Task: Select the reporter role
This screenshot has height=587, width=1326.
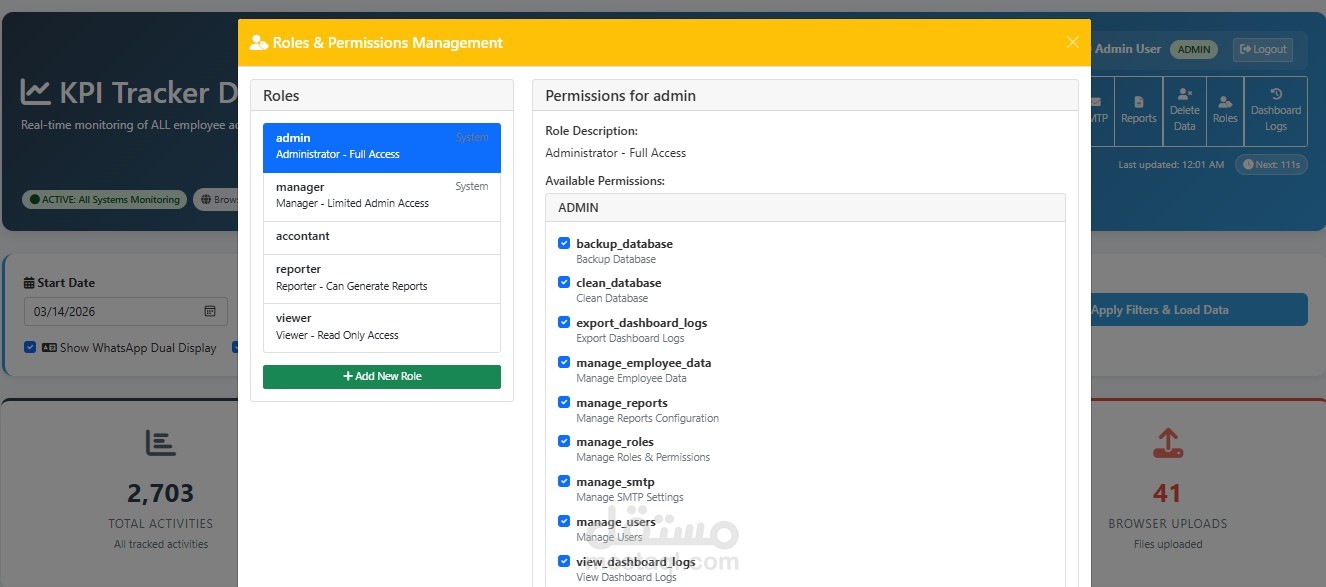Action: (x=381, y=278)
